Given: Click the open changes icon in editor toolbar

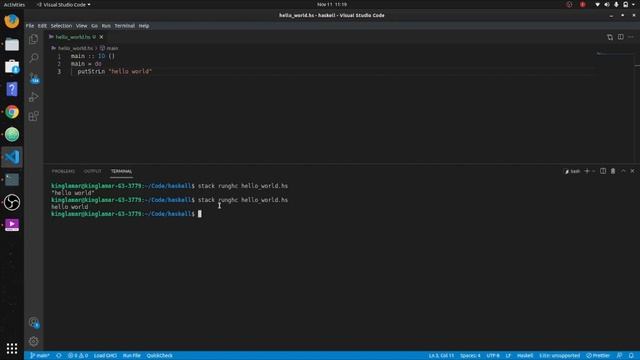Looking at the screenshot, I should [610, 37].
